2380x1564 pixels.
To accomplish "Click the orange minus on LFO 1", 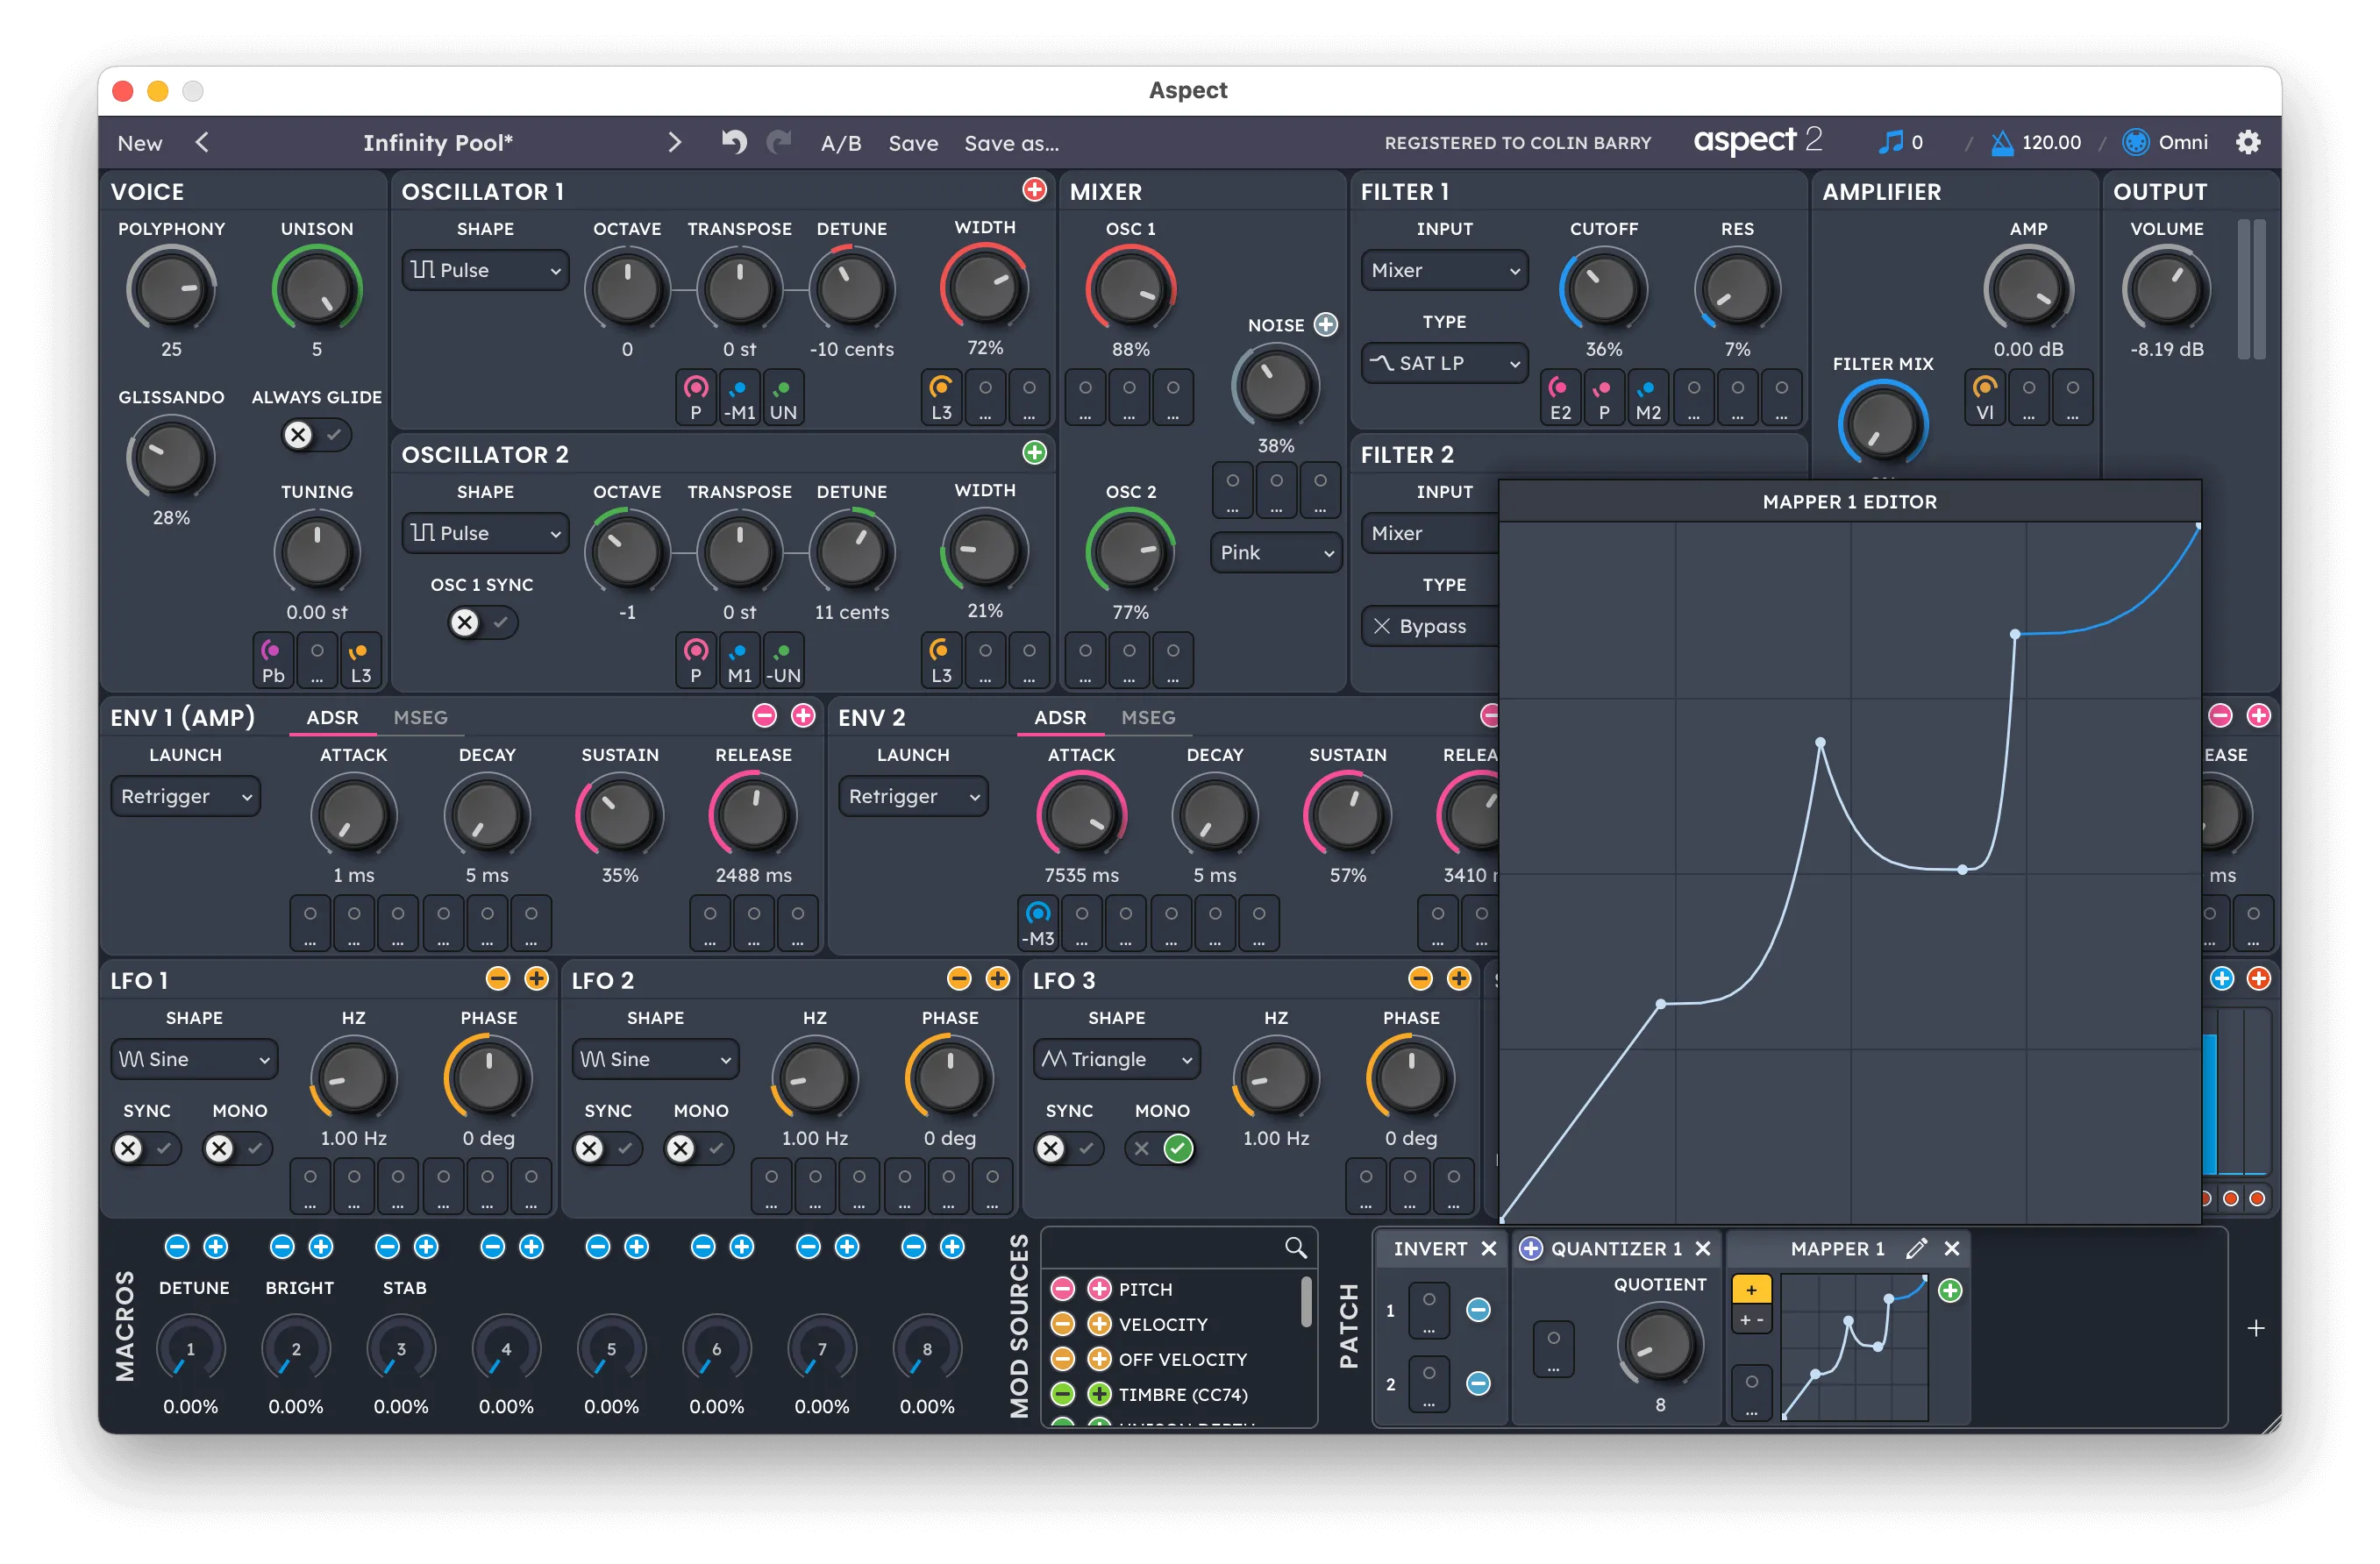I will coord(497,978).
